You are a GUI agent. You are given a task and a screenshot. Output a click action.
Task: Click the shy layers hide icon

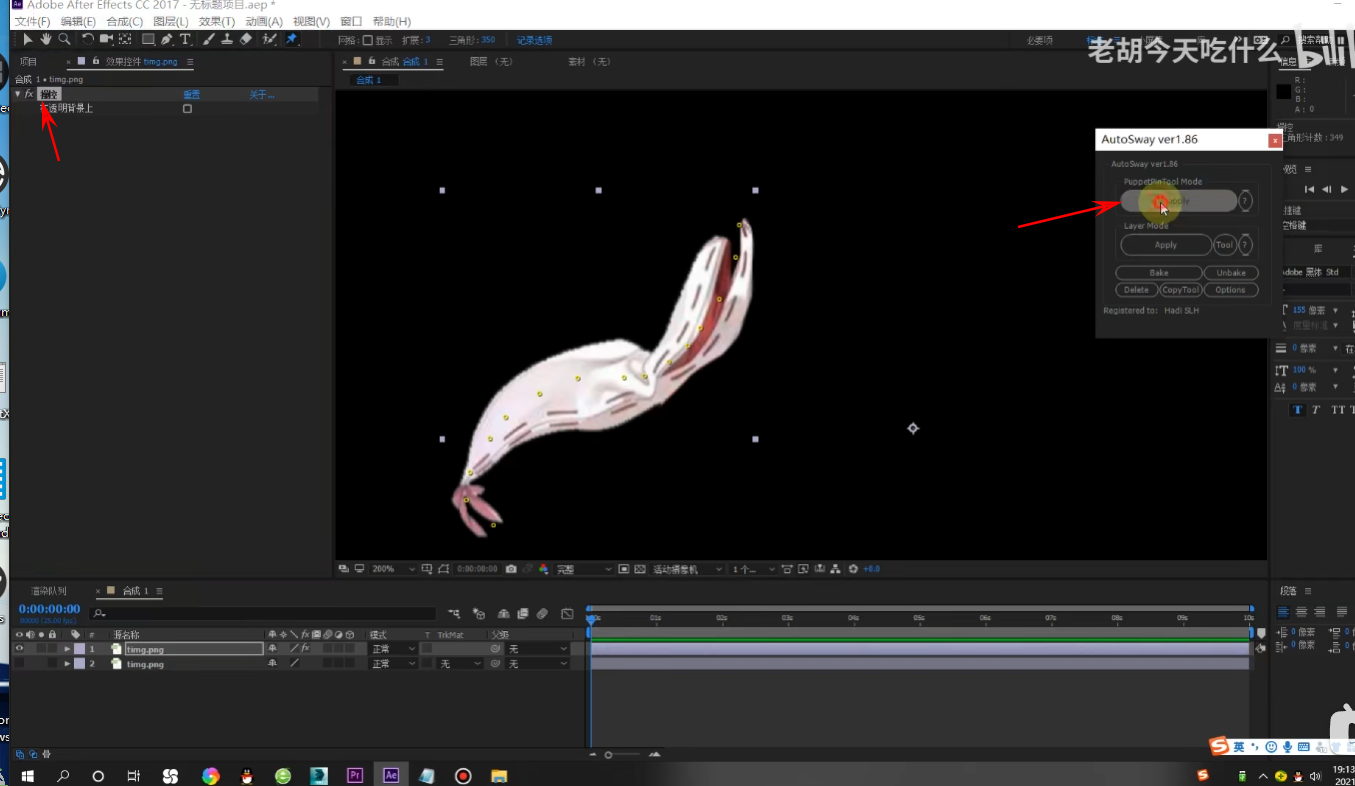click(x=503, y=613)
